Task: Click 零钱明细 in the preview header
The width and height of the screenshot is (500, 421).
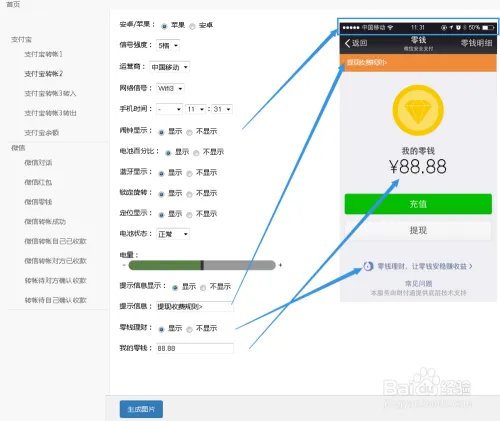Action: pos(476,43)
